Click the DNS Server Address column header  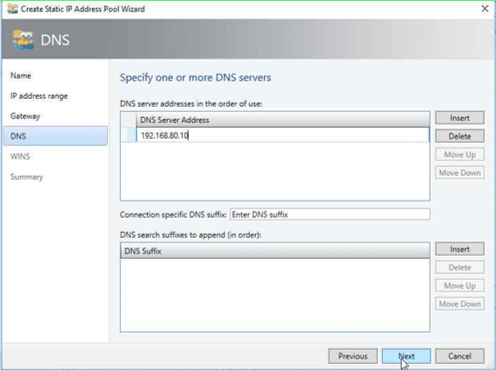283,120
